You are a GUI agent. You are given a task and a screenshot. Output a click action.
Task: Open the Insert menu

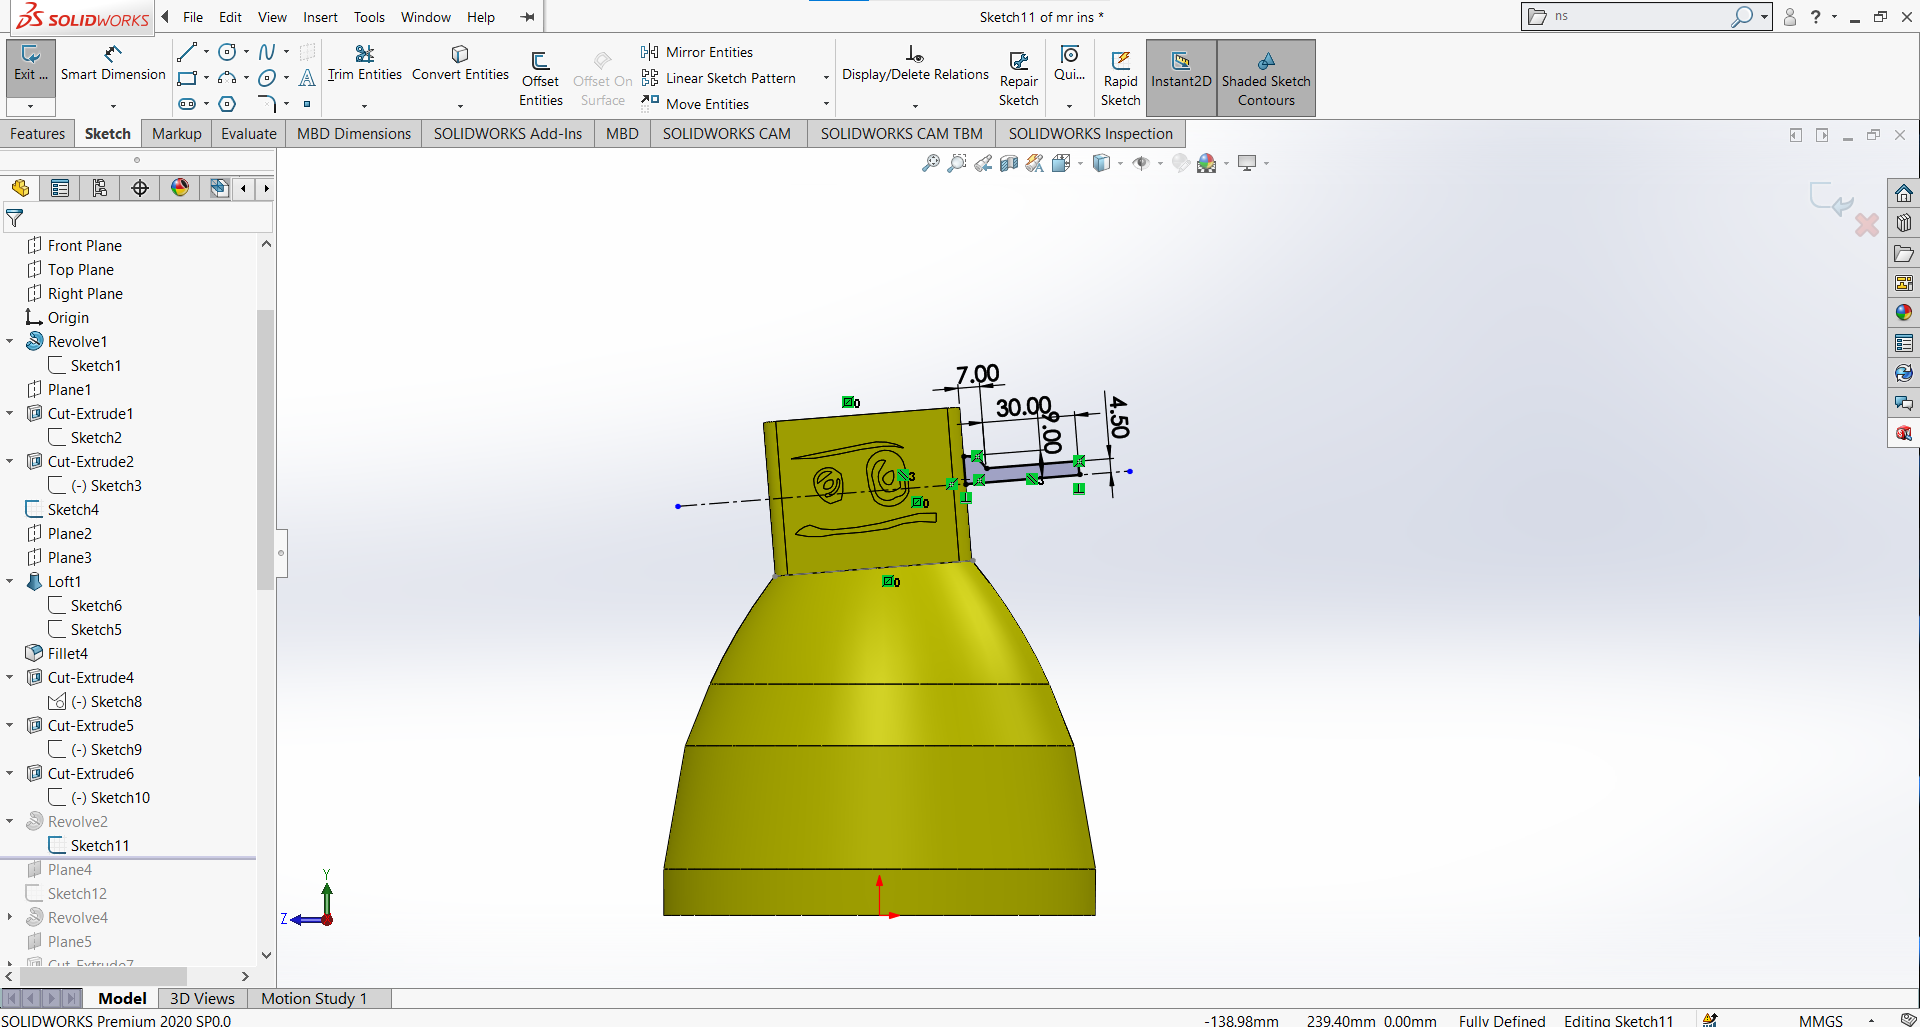(x=320, y=17)
